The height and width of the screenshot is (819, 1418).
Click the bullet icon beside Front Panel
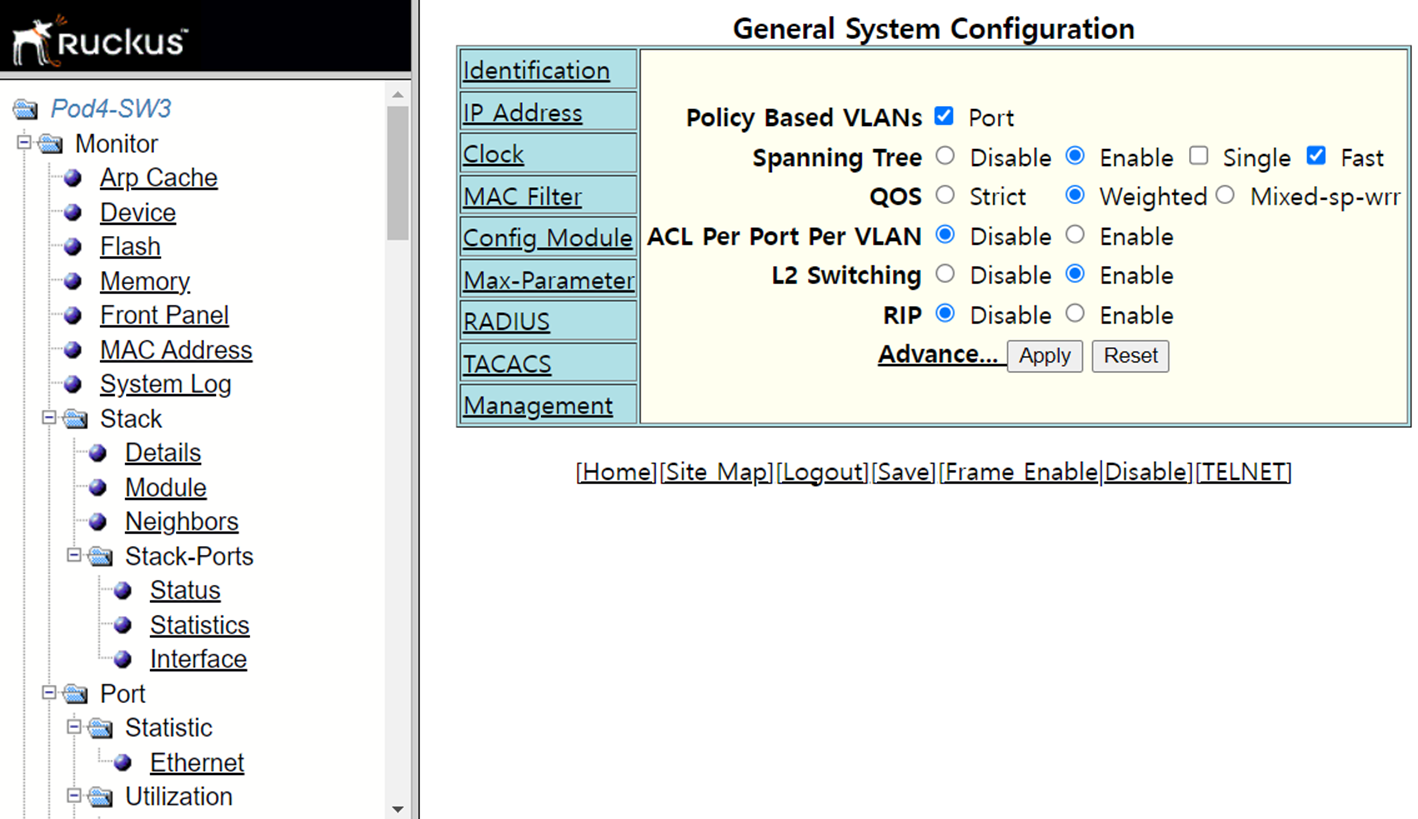73,316
